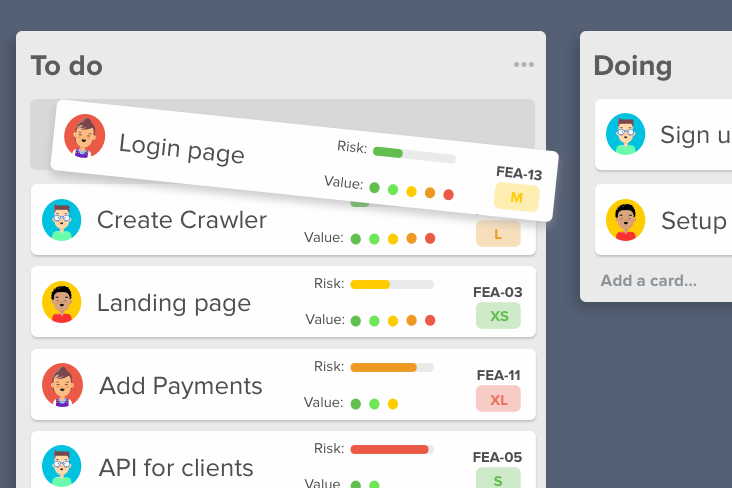The height and width of the screenshot is (488, 732).
Task: Click the red Value dot on Landing page
Action: click(430, 320)
